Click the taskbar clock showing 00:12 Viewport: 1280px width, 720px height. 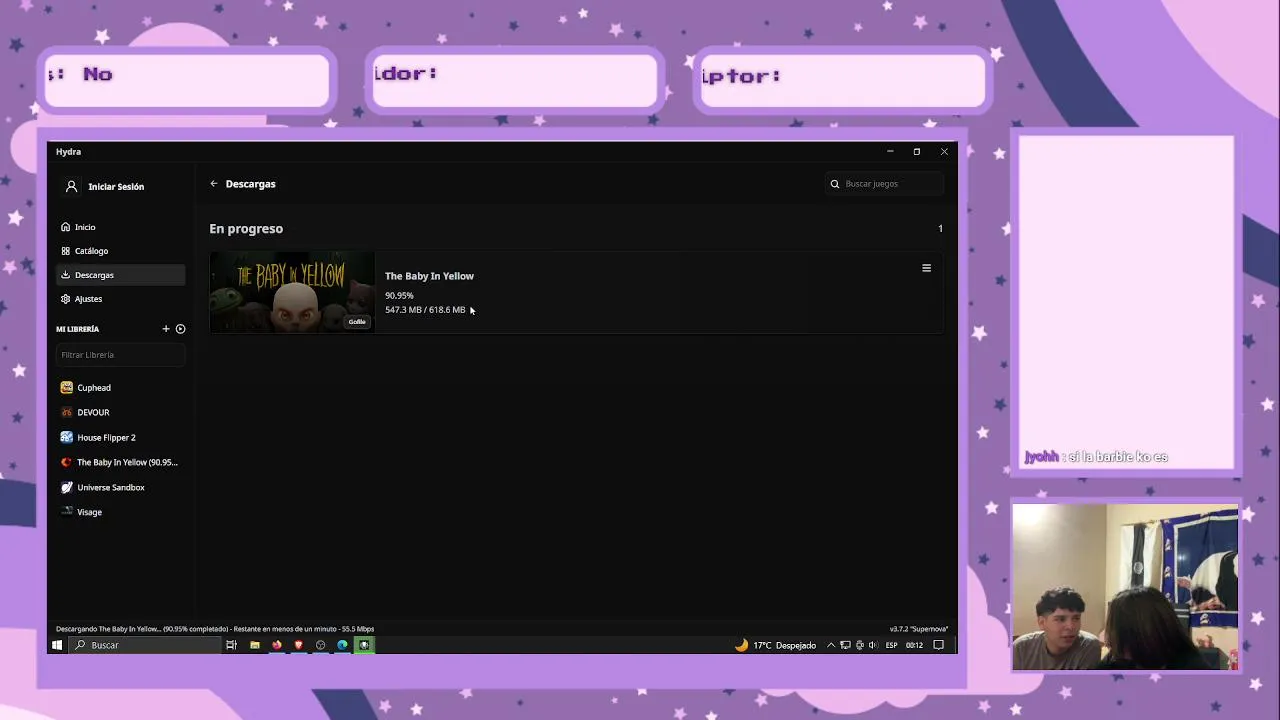point(914,645)
